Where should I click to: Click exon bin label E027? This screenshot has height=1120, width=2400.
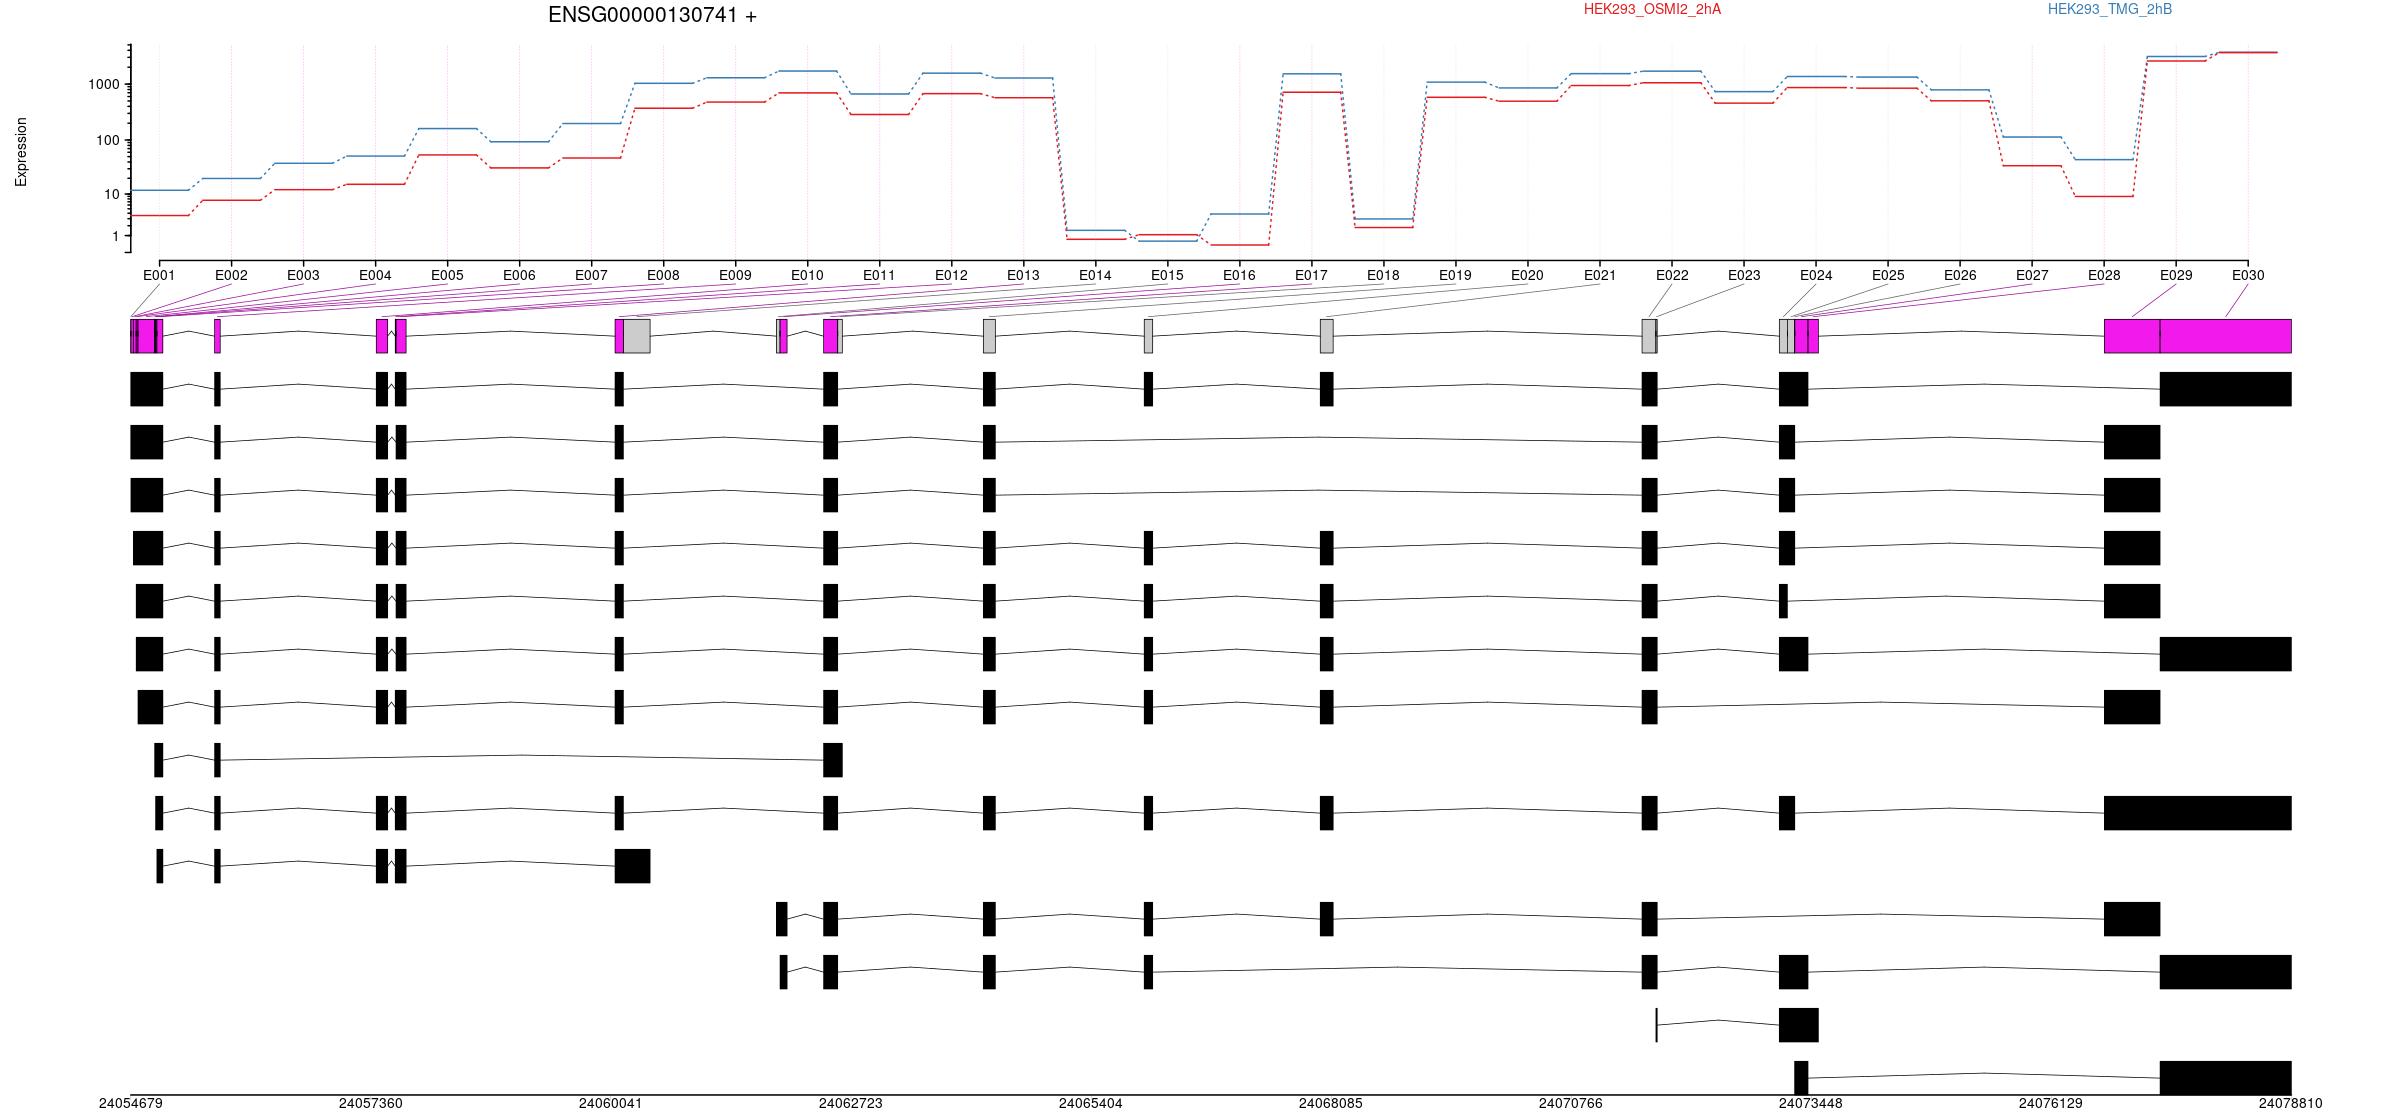[2032, 275]
